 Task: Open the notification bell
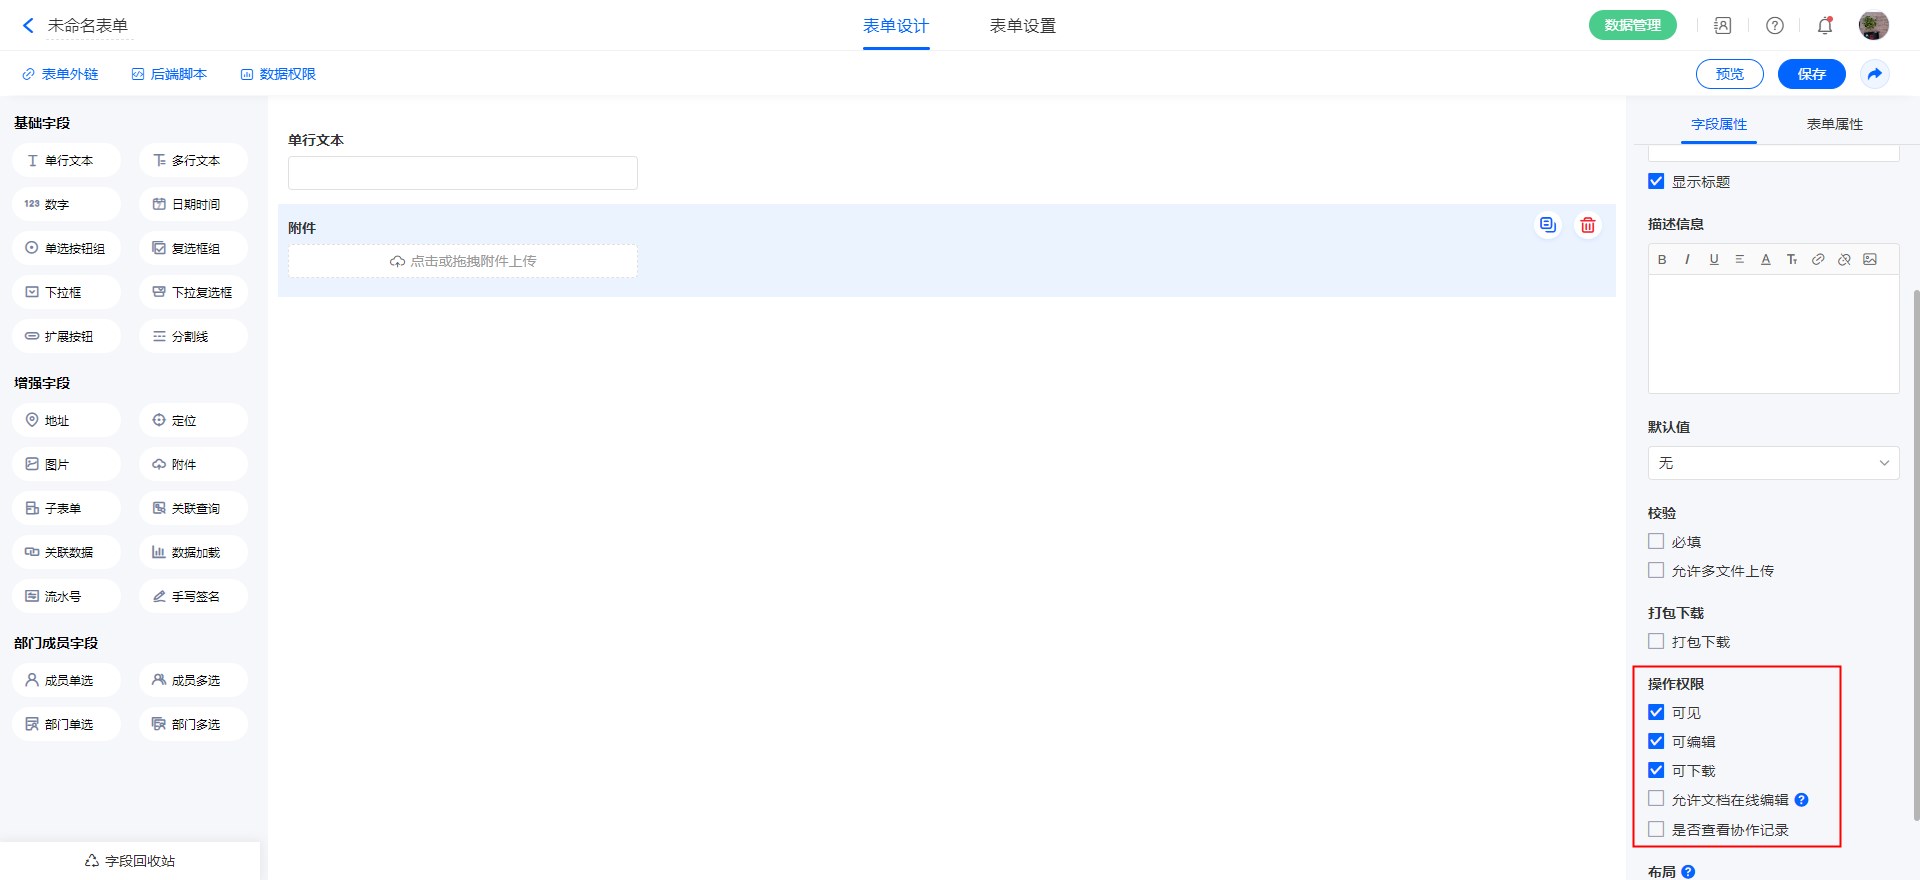1825,26
